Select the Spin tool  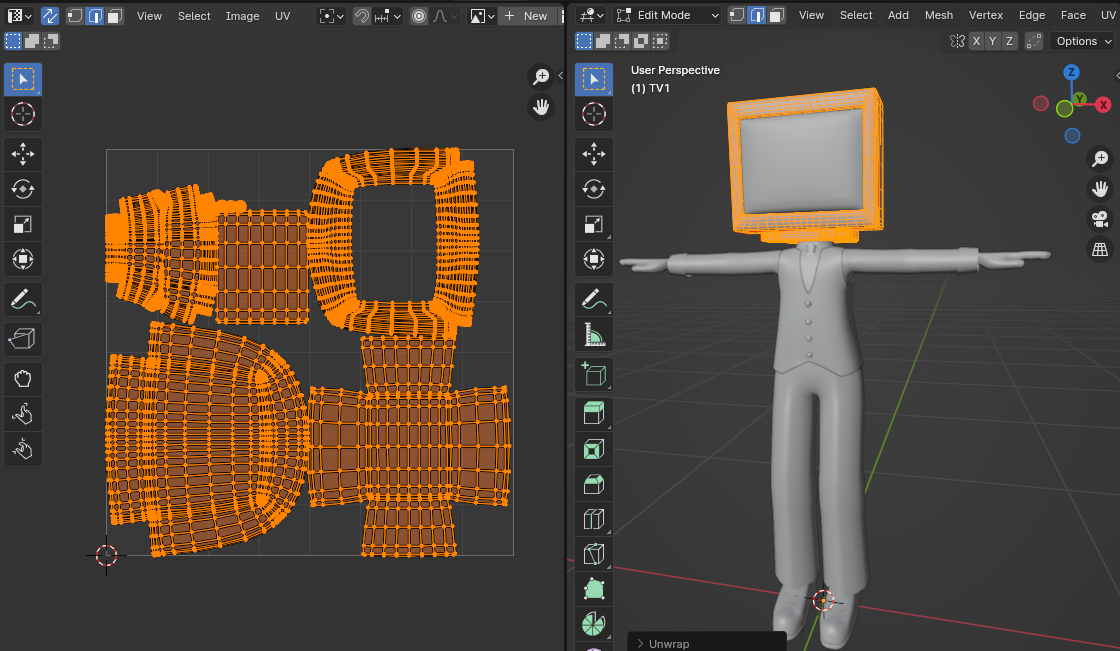594,625
